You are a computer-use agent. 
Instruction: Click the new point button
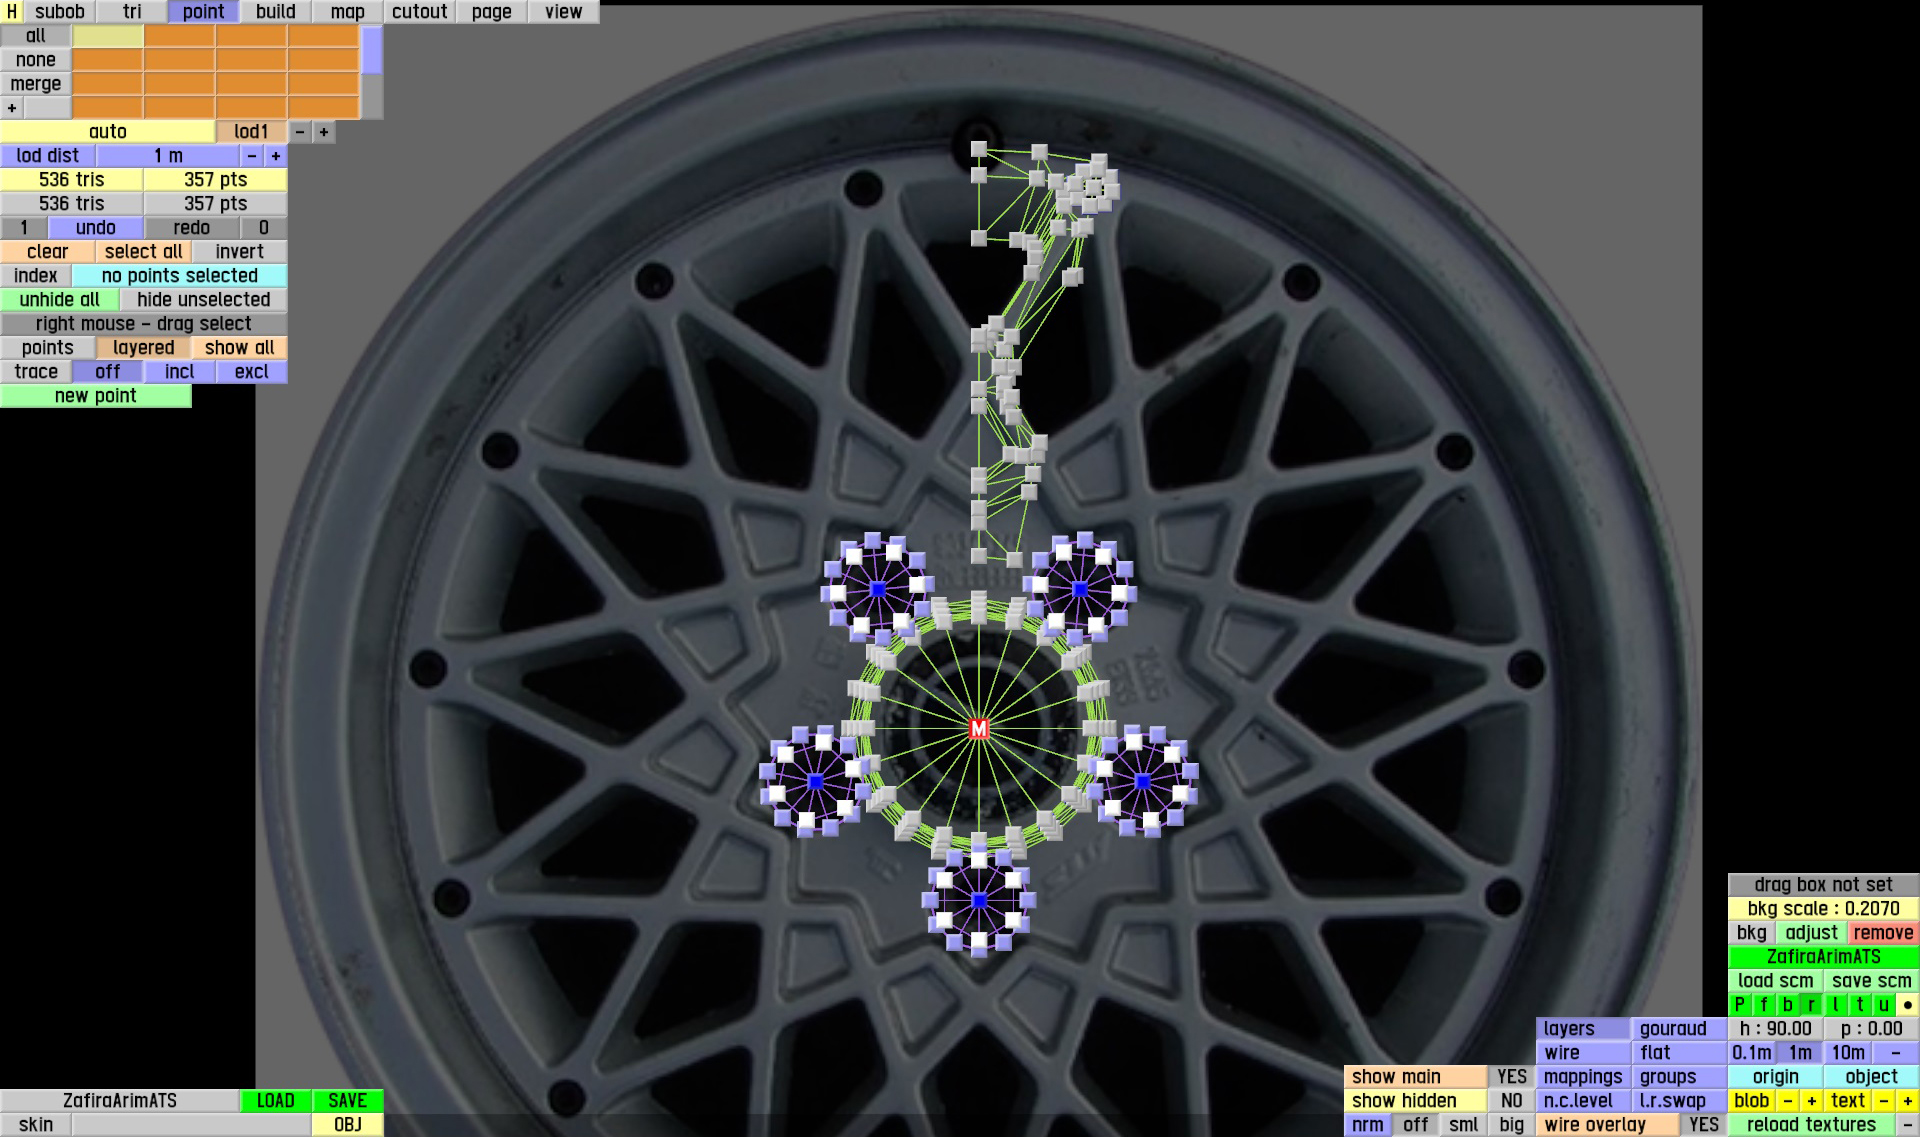(95, 396)
